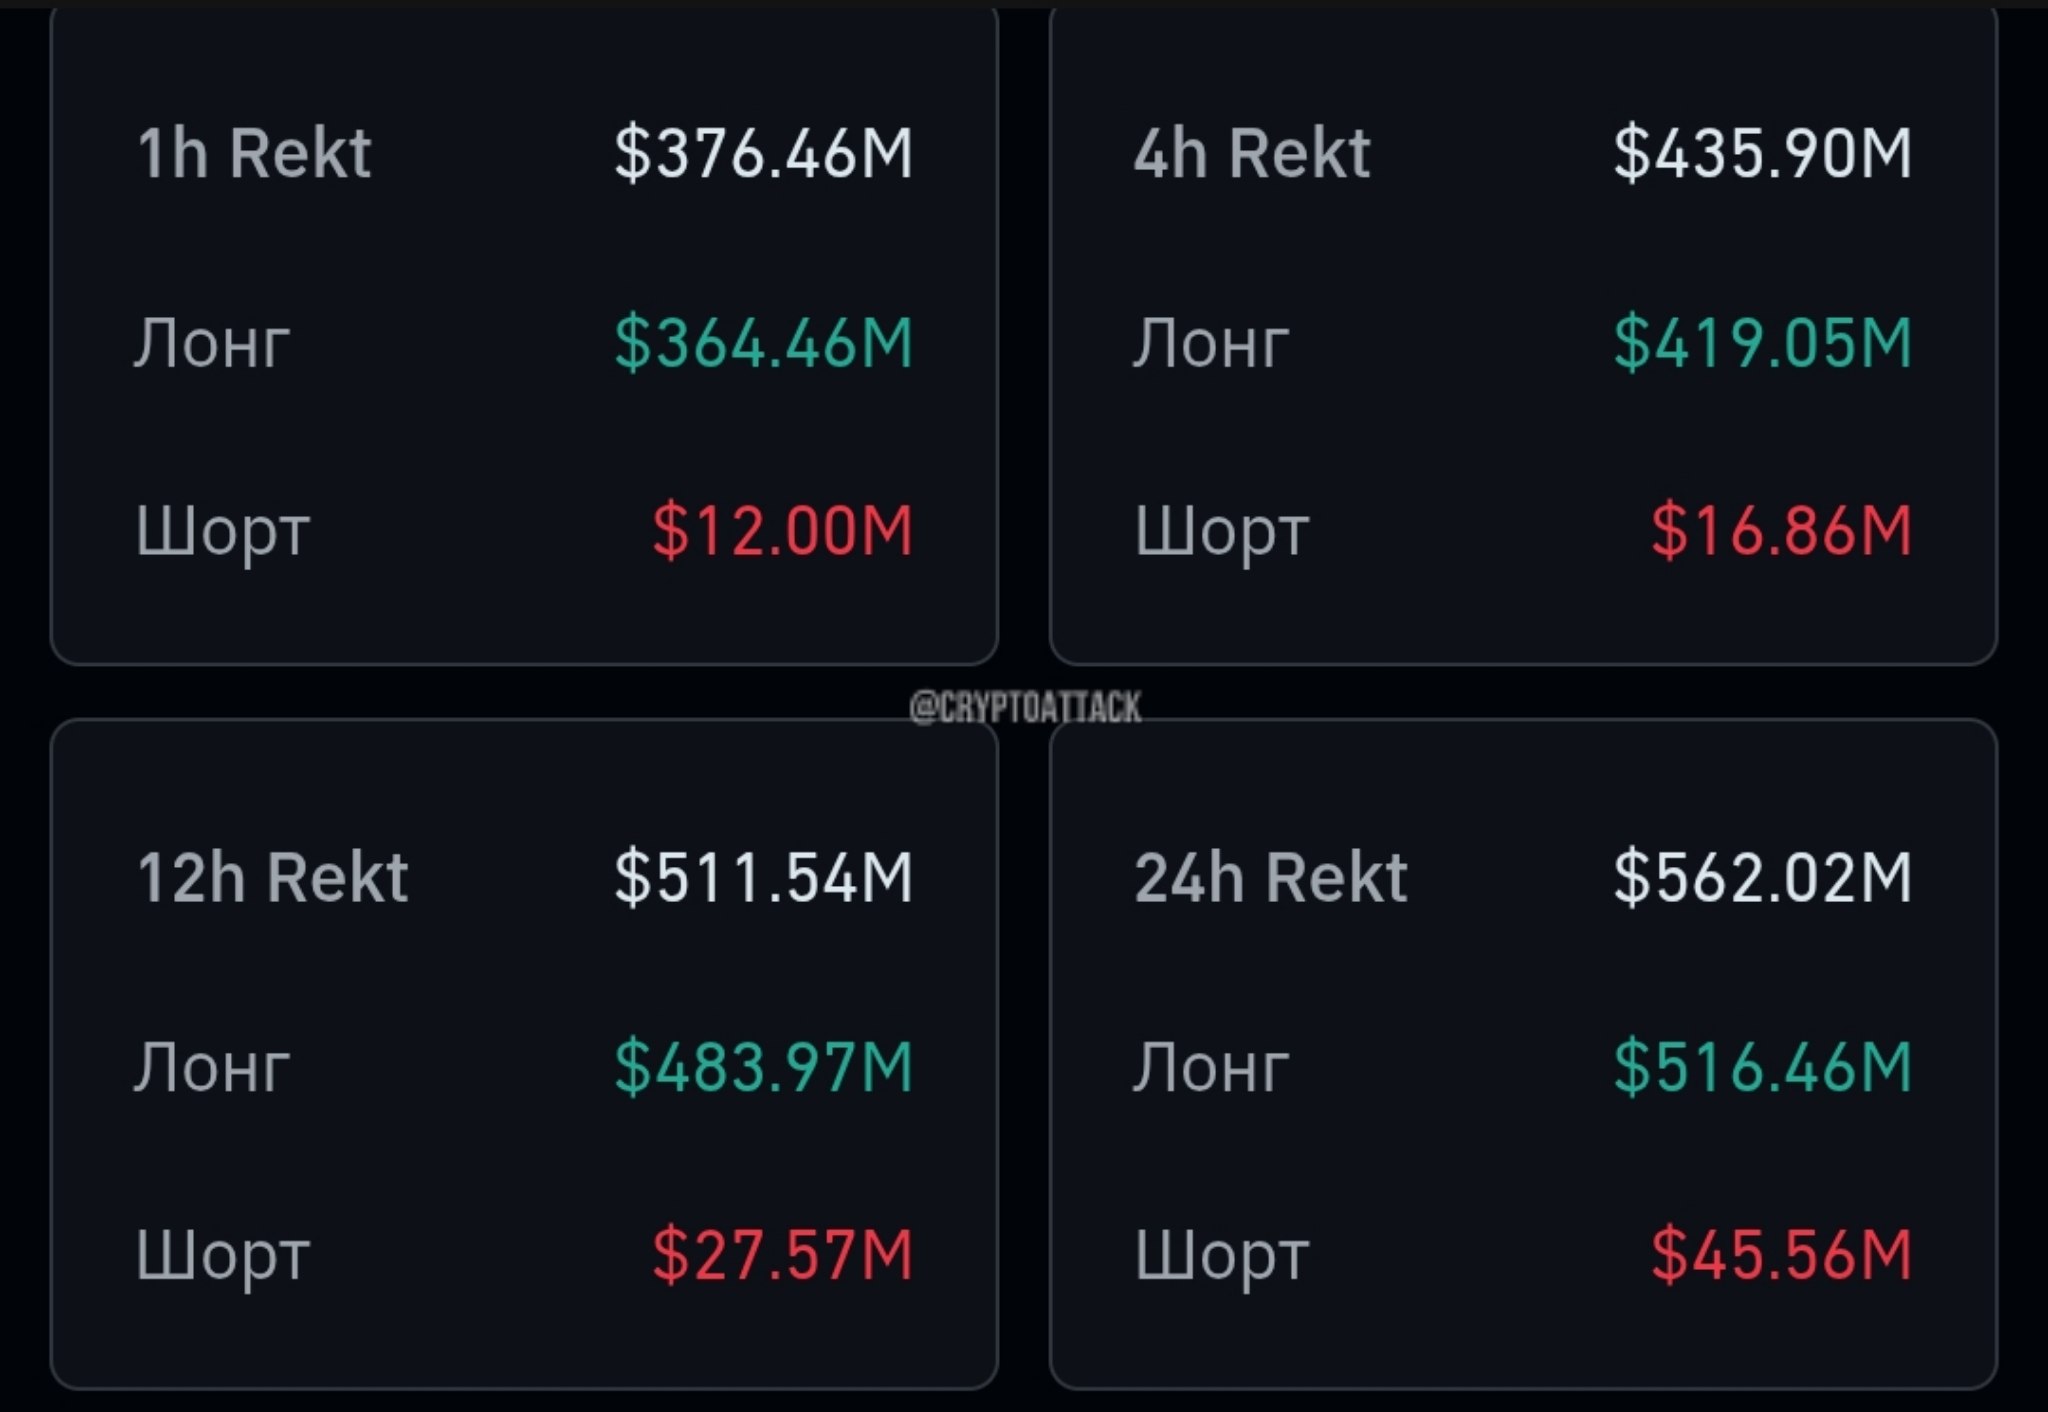The image size is (2048, 1412).
Task: Click the 12h Rekt label
Action: coord(273,879)
